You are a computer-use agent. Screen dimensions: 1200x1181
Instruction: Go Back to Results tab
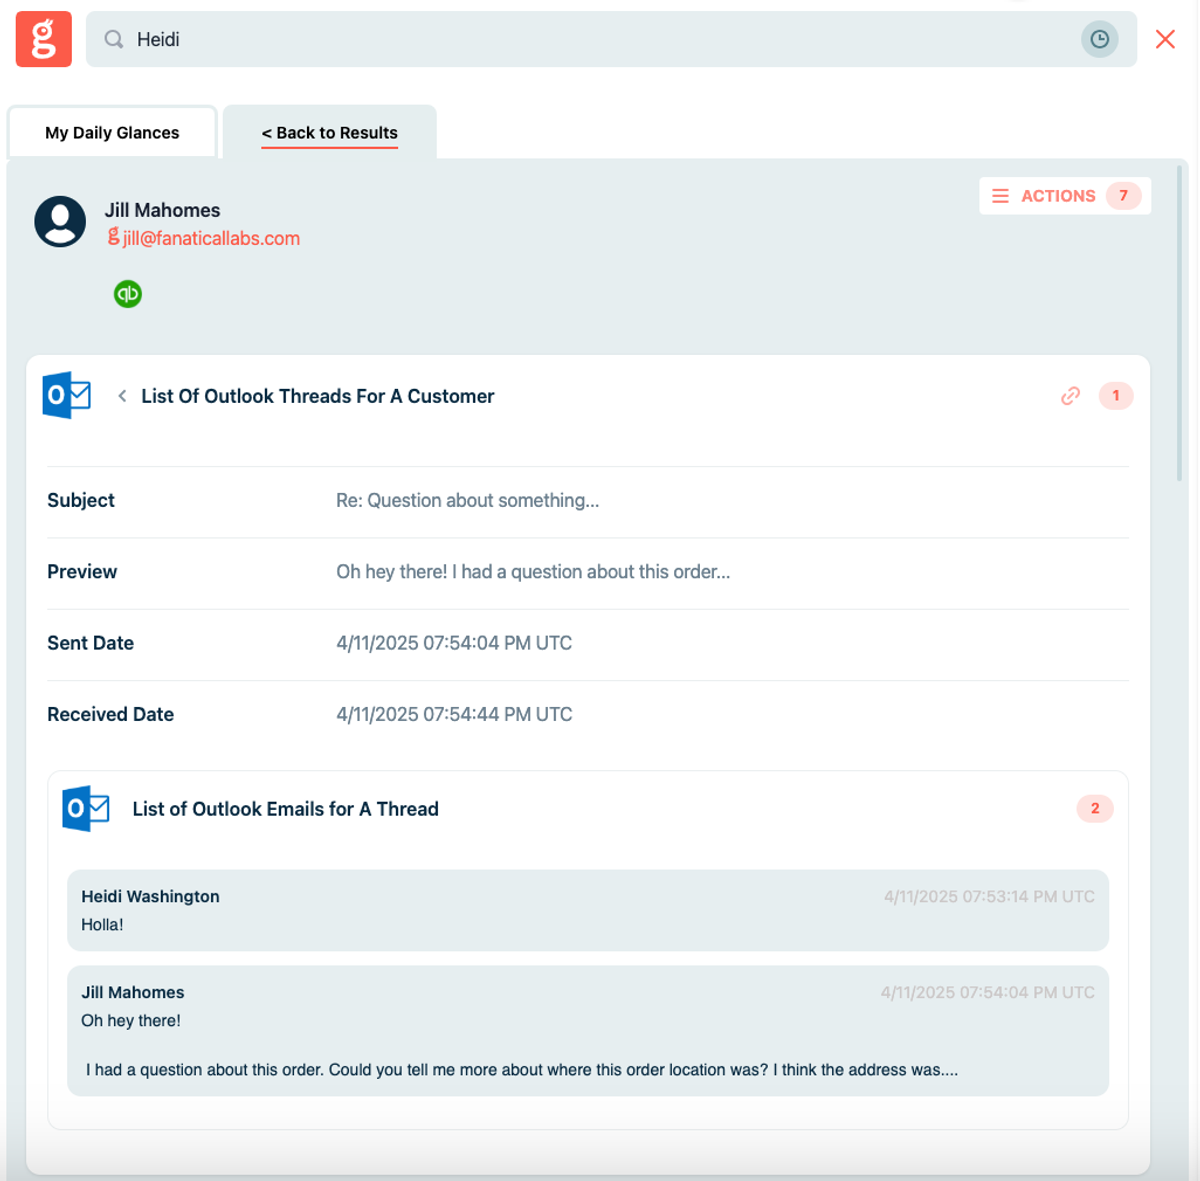point(329,133)
